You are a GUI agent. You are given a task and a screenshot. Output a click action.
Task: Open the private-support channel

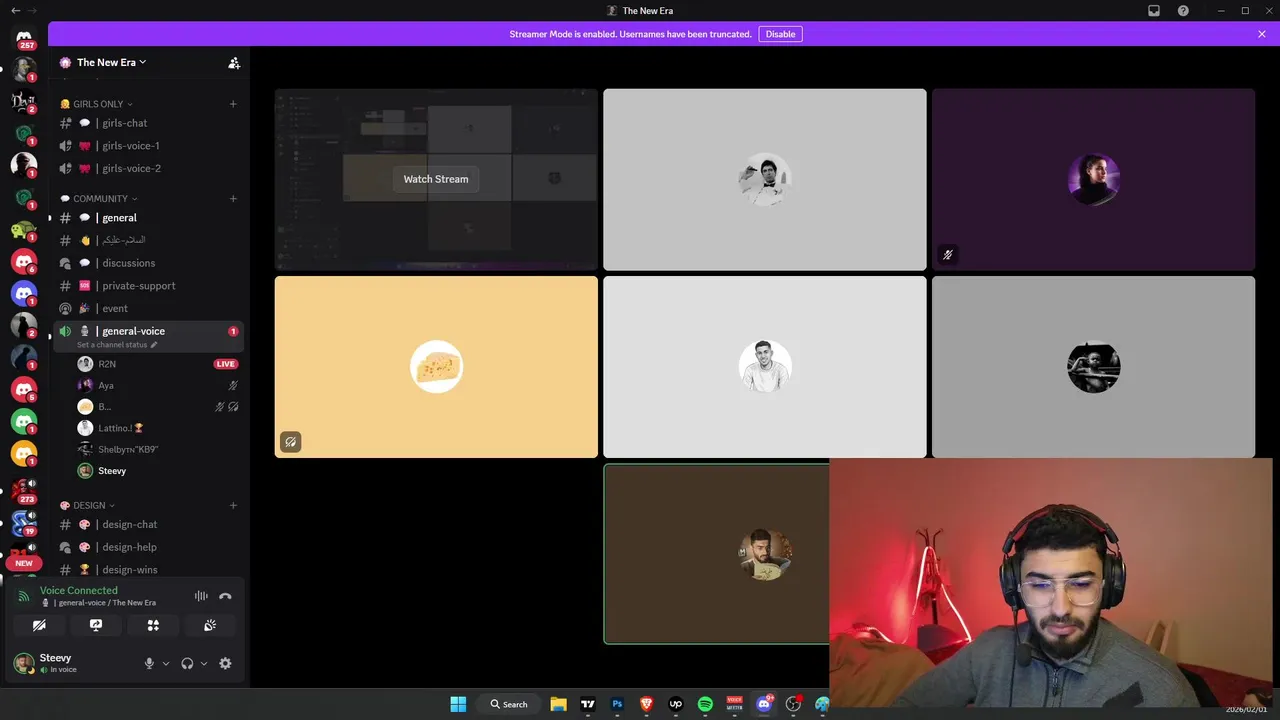tap(148, 286)
